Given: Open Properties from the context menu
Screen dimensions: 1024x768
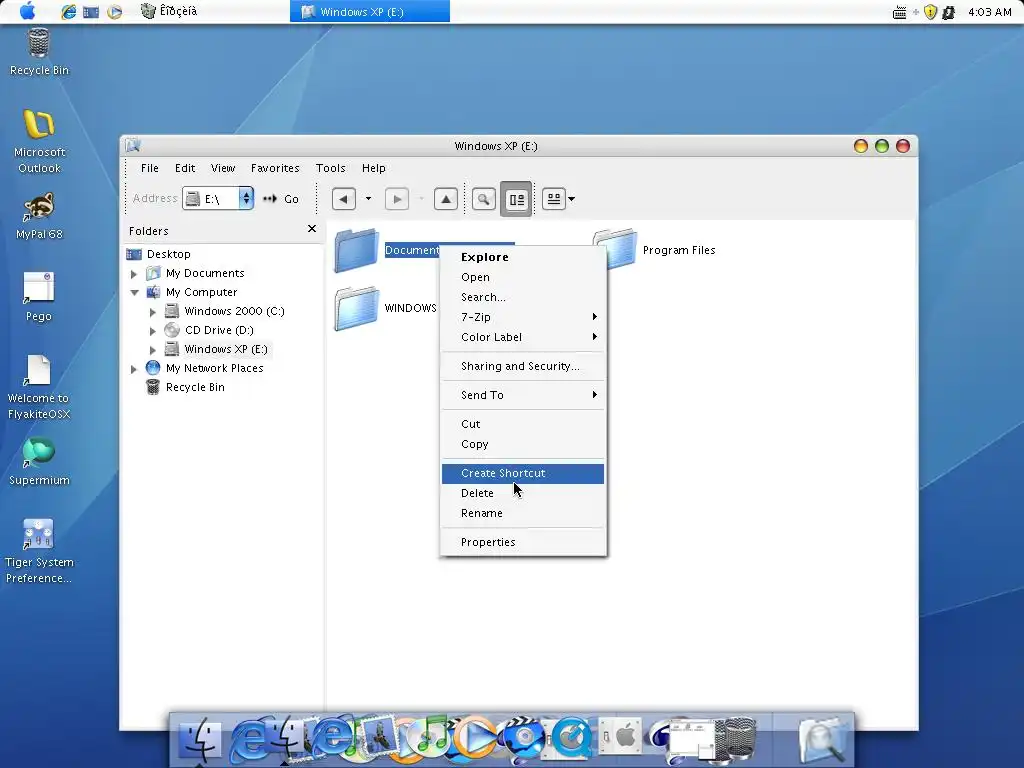Looking at the screenshot, I should [x=522, y=542].
